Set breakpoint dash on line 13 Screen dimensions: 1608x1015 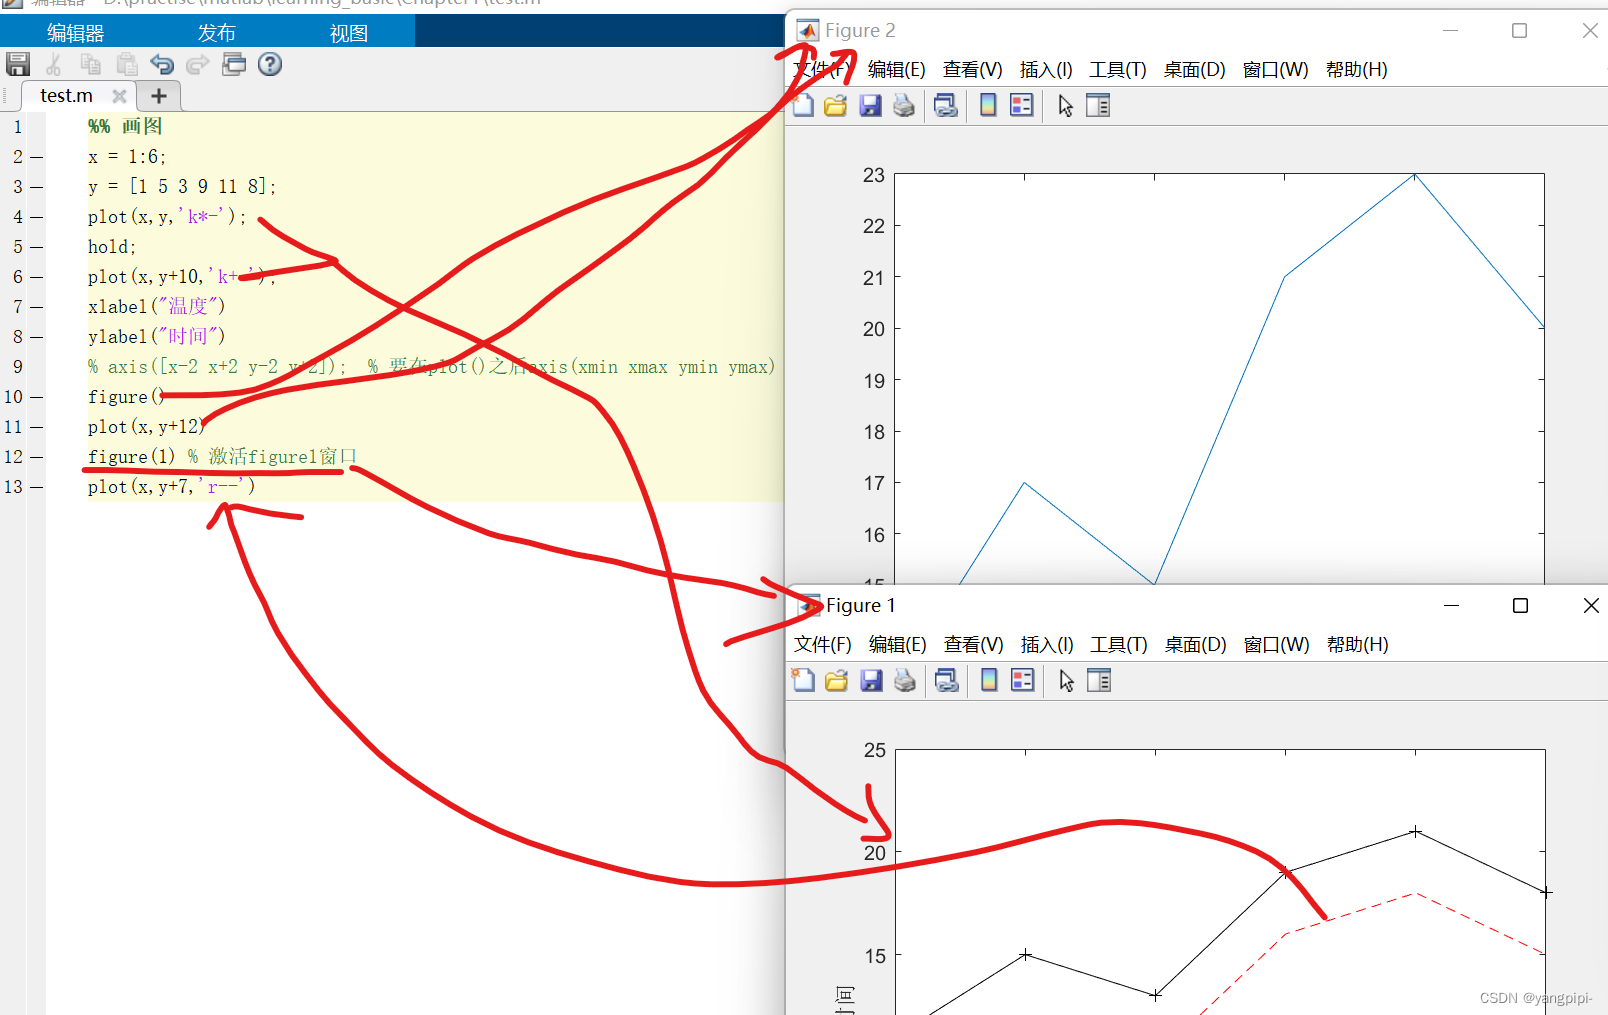pyautogui.click(x=36, y=487)
